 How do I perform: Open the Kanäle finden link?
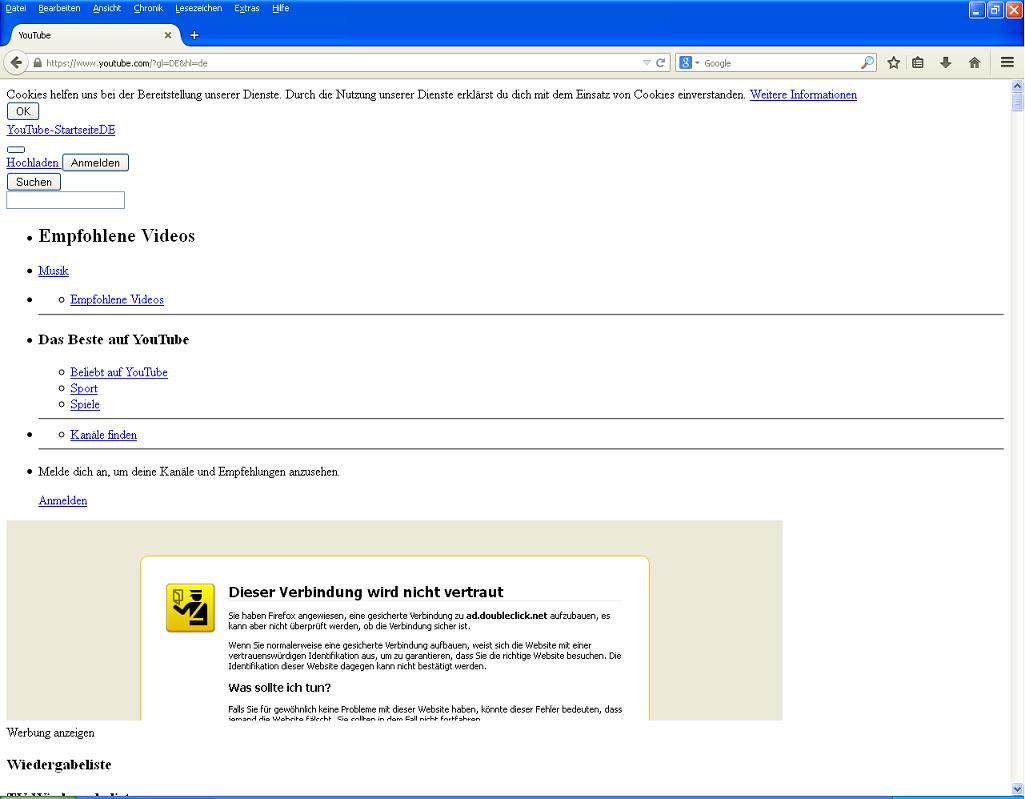(103, 435)
